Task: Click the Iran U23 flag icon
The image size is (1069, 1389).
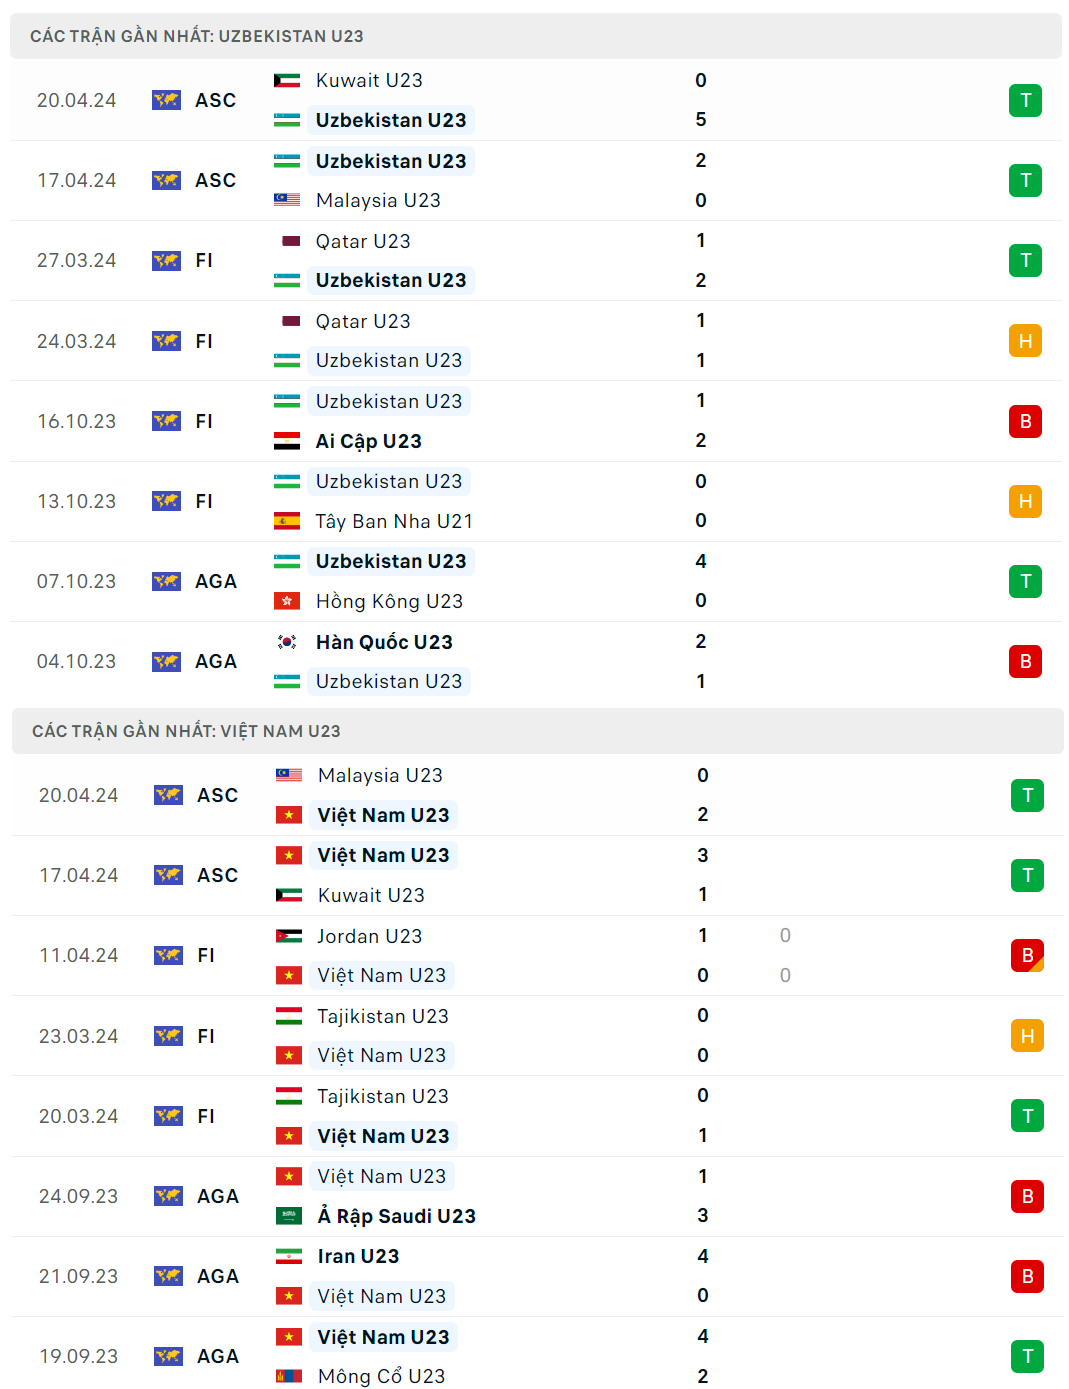Action: (x=289, y=1256)
